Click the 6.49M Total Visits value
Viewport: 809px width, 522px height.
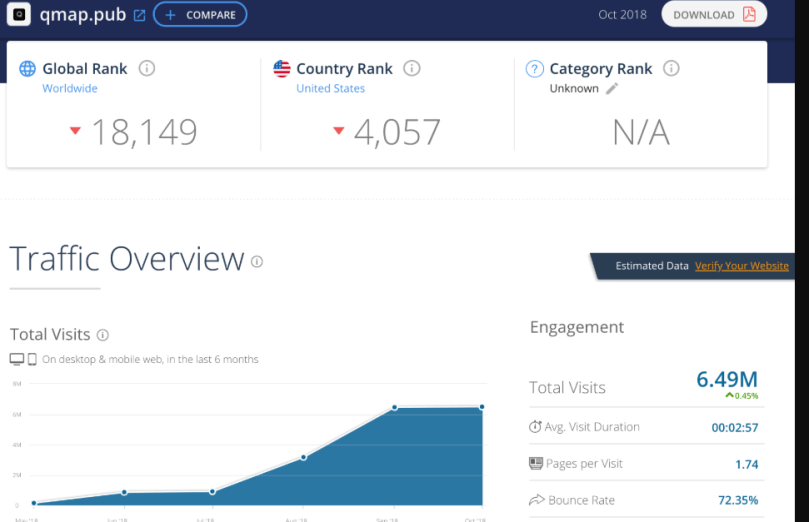726,379
